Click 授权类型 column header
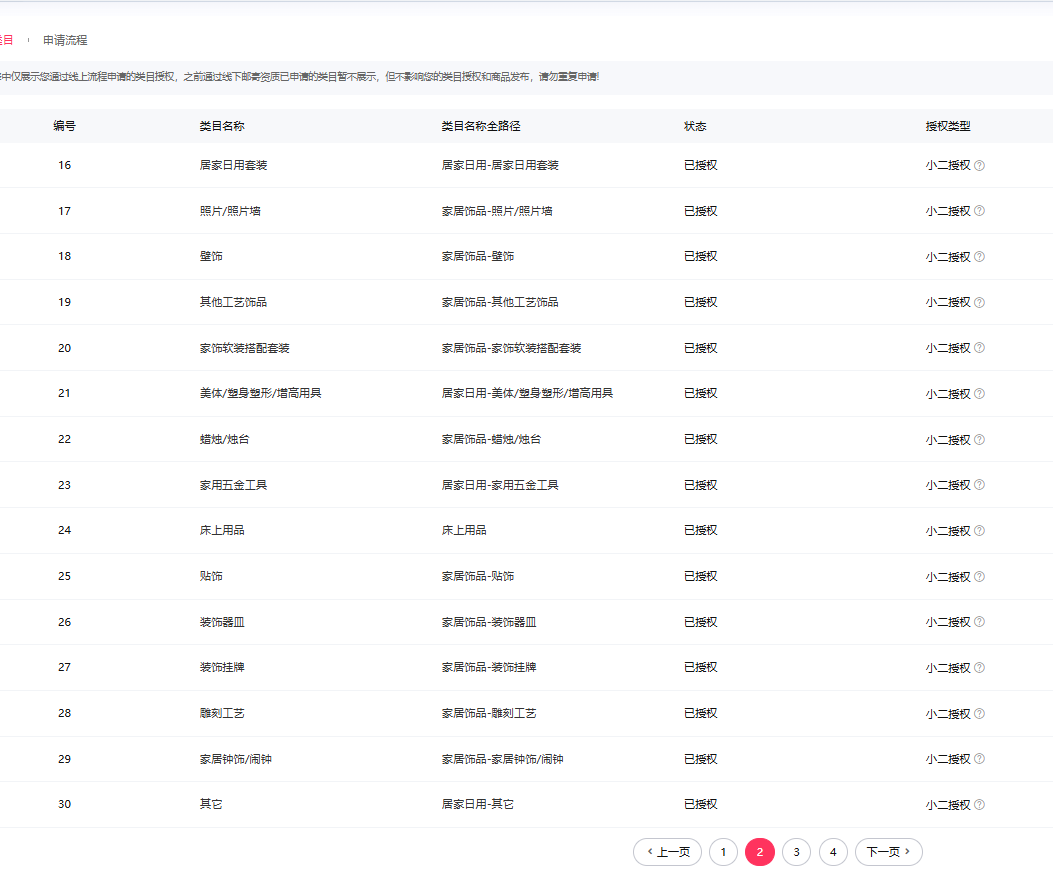Image resolution: width=1053 pixels, height=869 pixels. (x=948, y=126)
